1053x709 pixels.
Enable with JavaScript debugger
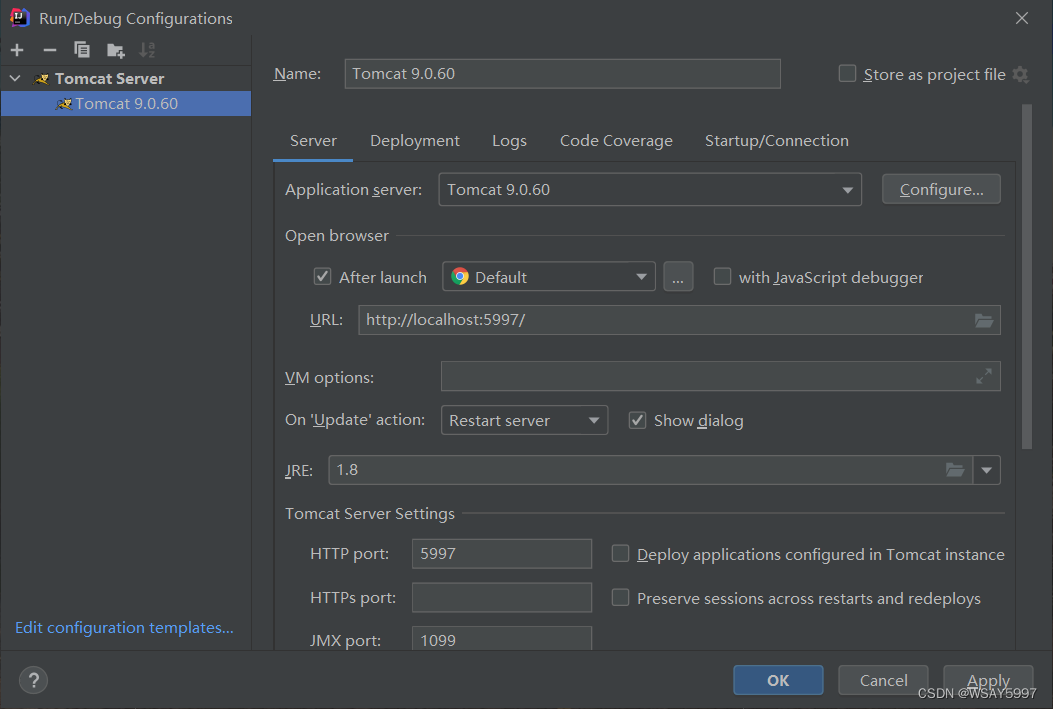pos(722,277)
